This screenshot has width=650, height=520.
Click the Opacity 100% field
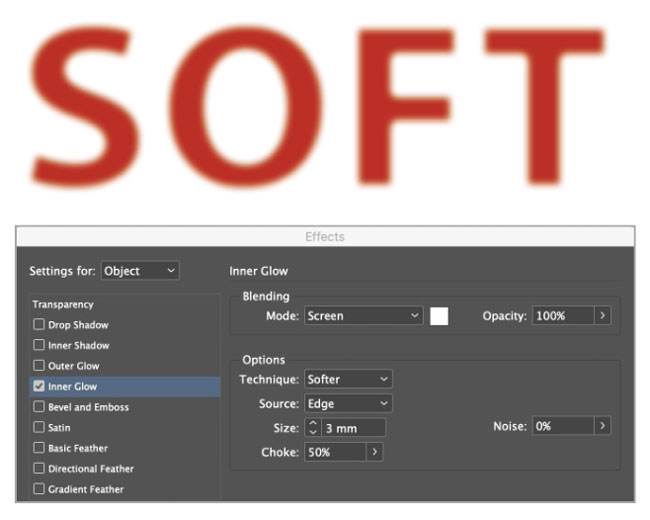[563, 316]
